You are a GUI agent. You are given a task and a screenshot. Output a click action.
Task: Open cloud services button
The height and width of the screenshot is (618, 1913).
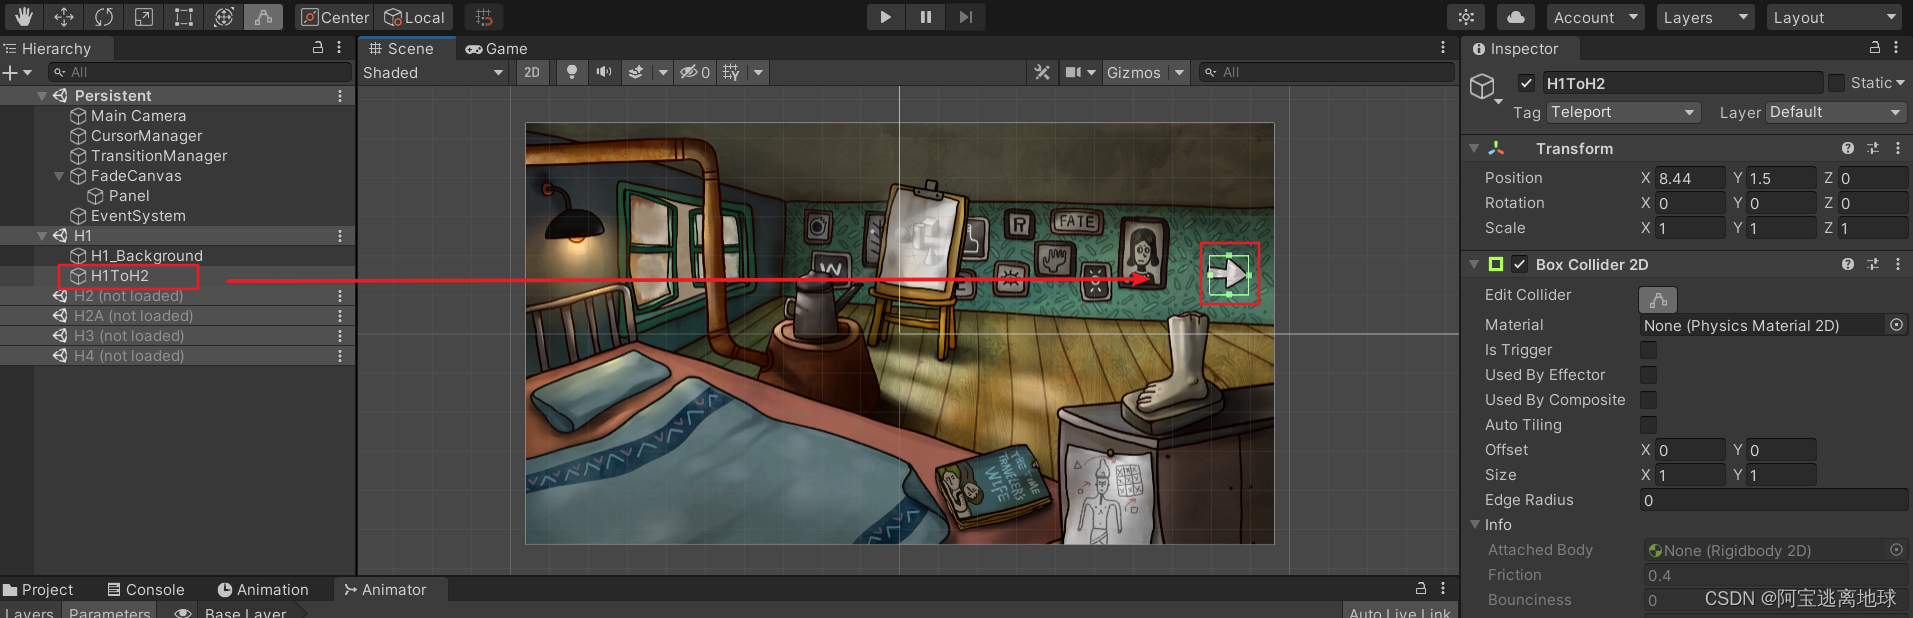click(1516, 17)
